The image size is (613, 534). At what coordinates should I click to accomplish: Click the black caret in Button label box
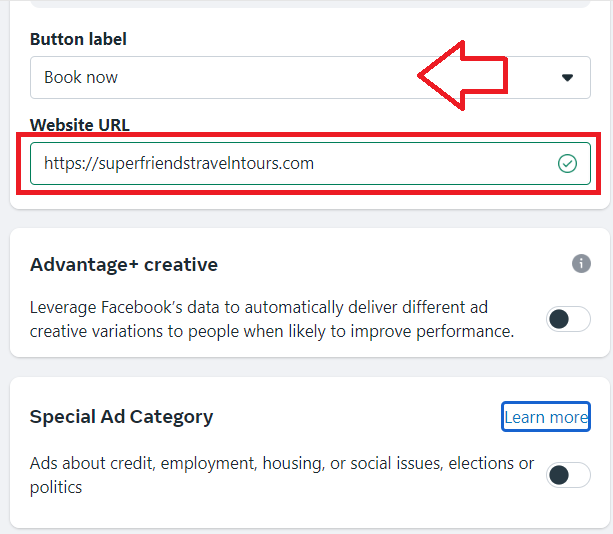coord(567,77)
